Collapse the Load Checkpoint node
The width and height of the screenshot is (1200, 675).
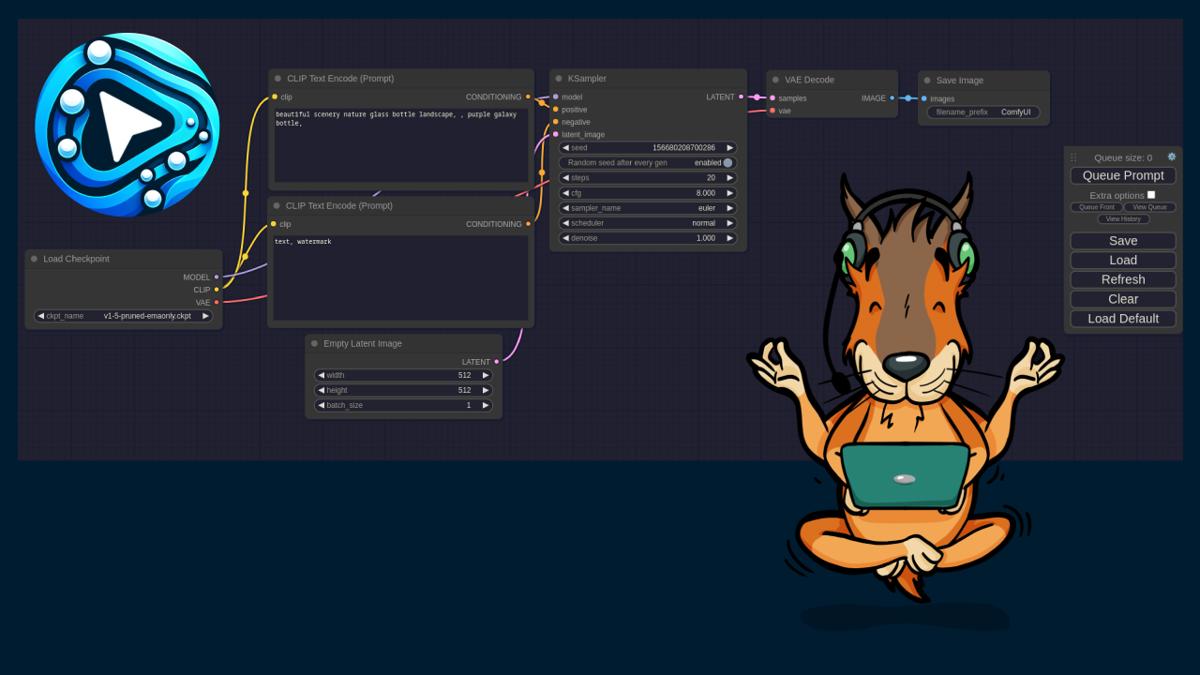pyautogui.click(x=32, y=258)
